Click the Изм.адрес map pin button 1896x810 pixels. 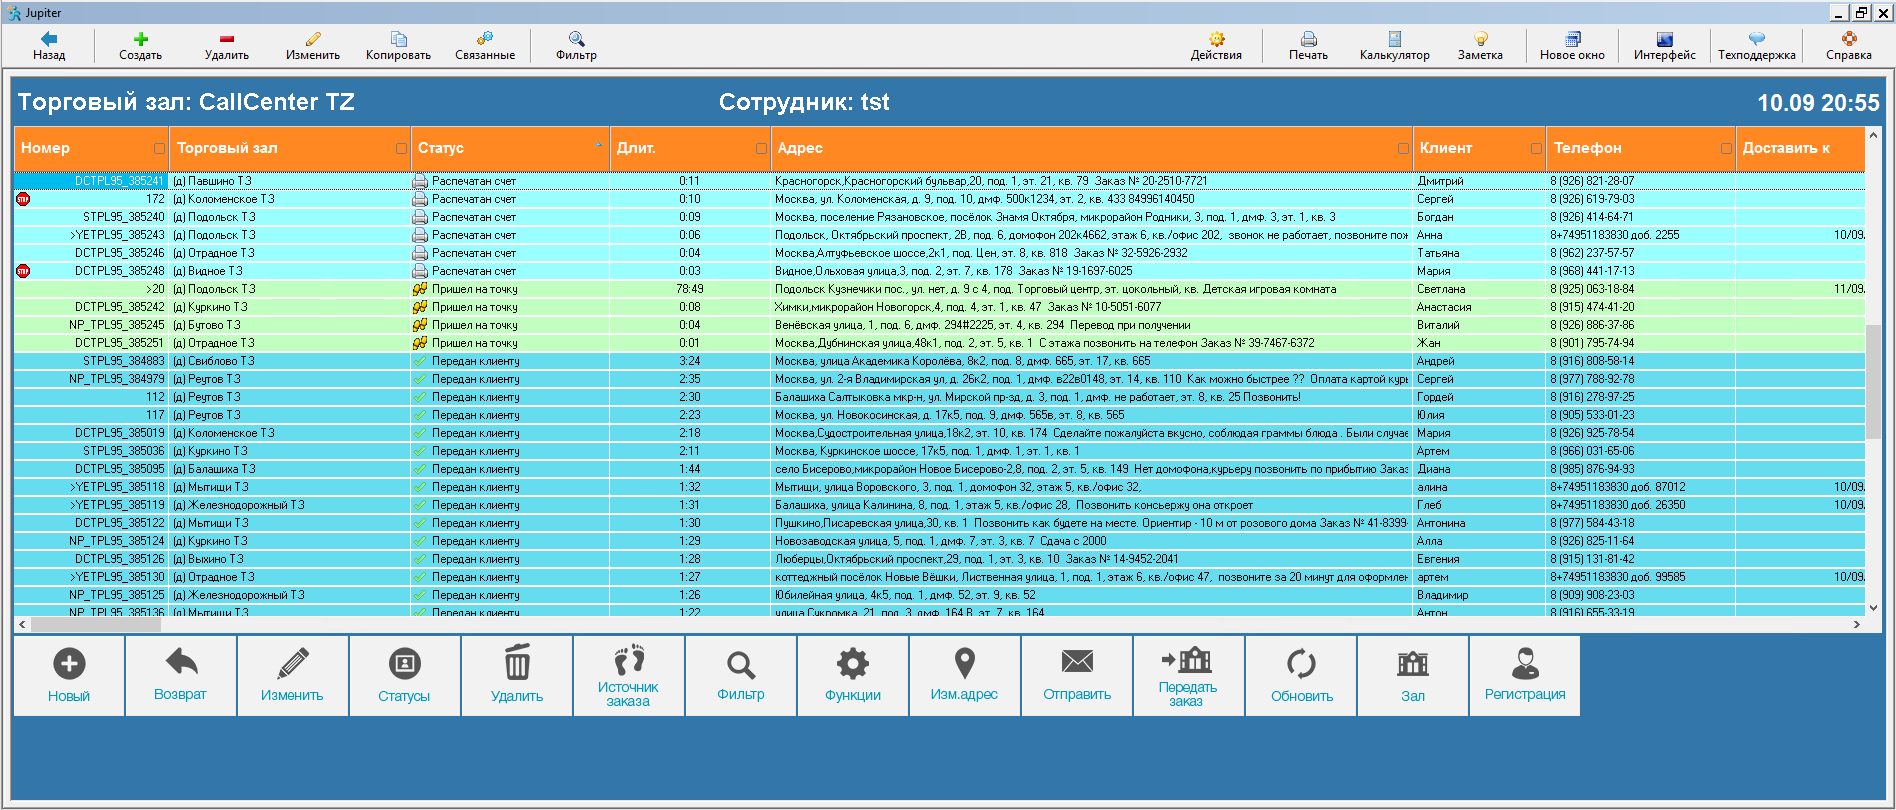965,676
